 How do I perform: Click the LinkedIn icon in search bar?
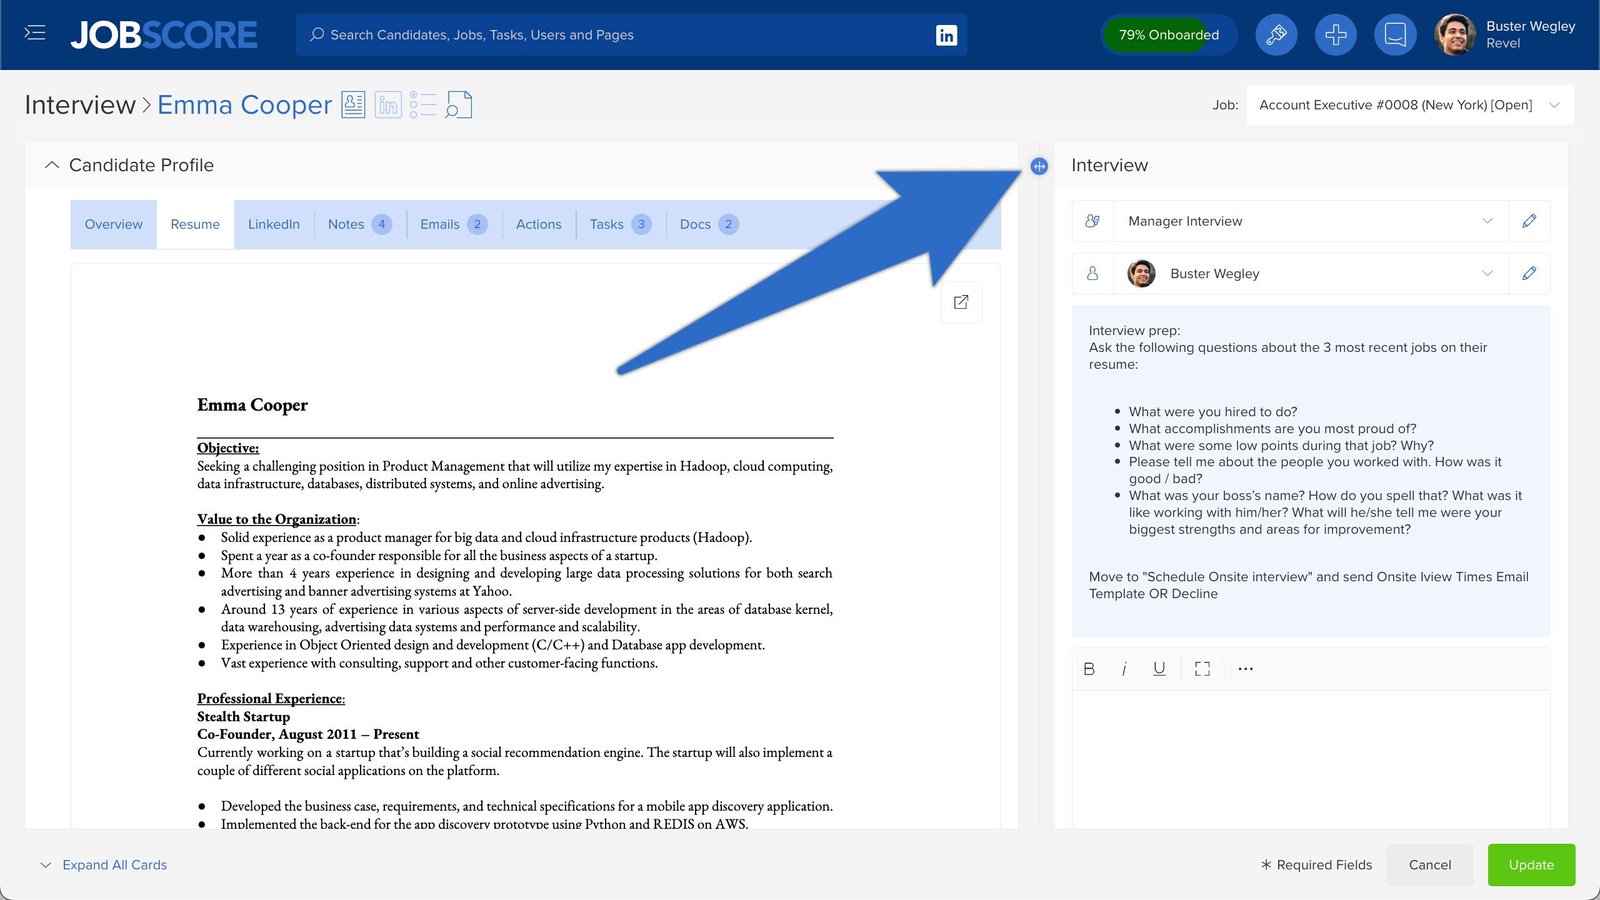[946, 35]
